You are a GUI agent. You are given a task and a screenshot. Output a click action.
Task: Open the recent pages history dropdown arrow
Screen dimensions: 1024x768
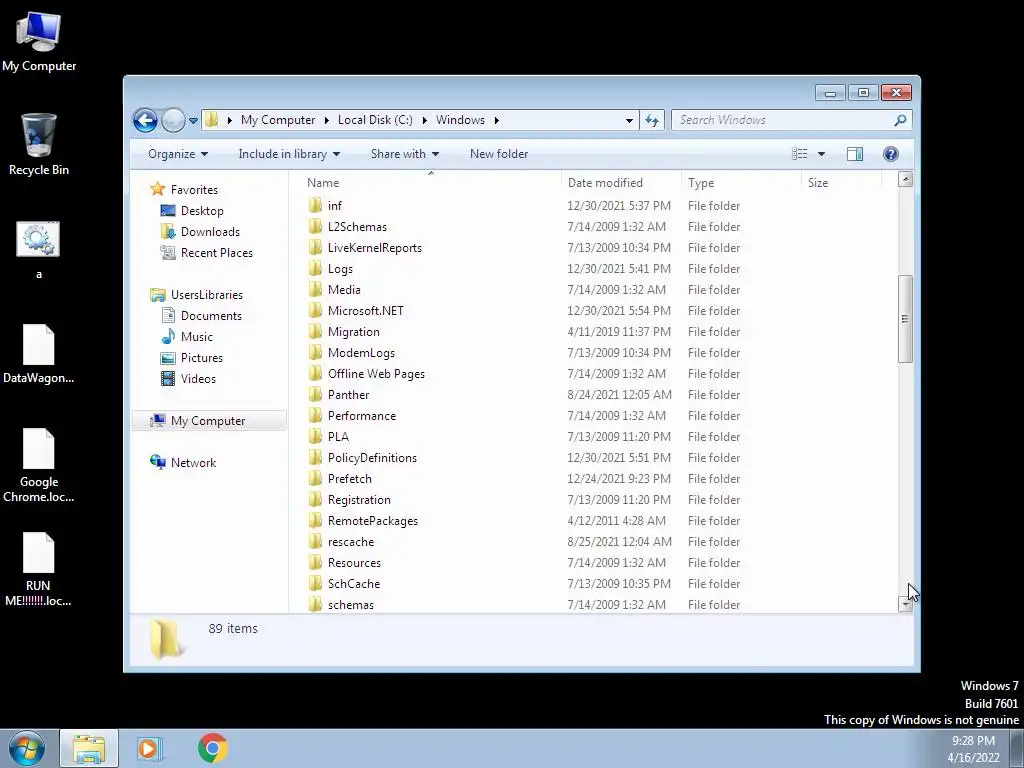tap(193, 121)
